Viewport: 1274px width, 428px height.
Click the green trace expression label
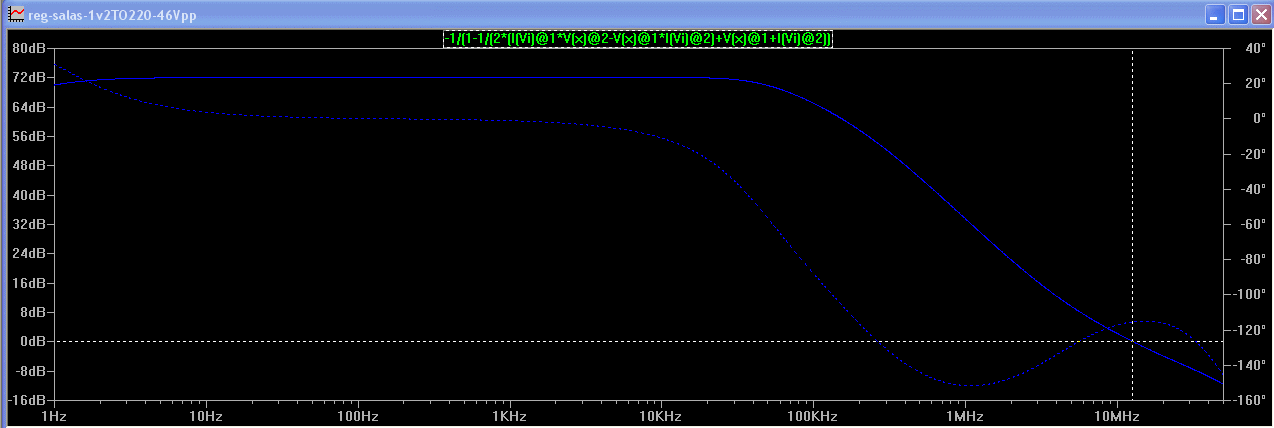(638, 38)
